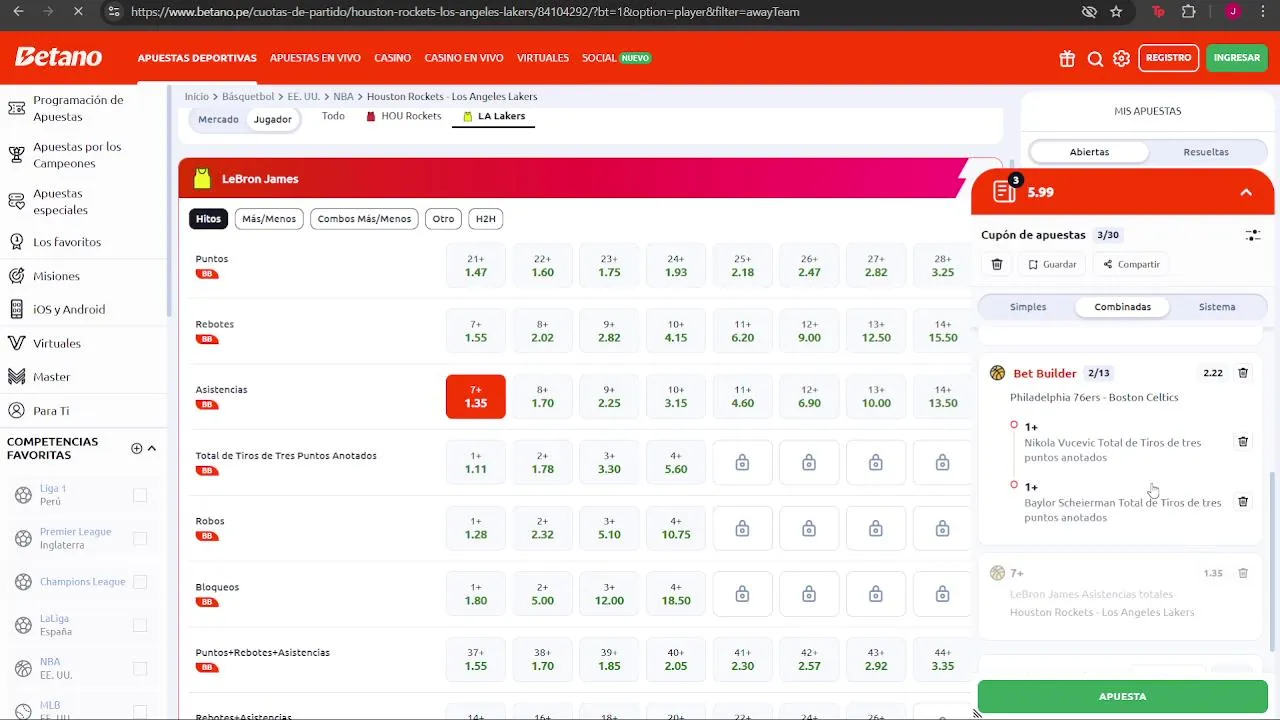Tick the Premier League Inglaterra checkbox
The width and height of the screenshot is (1280, 720).
click(140, 538)
